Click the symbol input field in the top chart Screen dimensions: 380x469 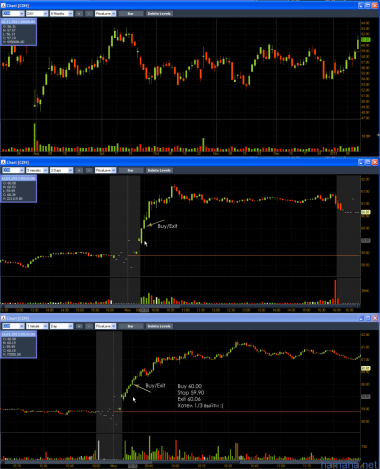[13, 14]
